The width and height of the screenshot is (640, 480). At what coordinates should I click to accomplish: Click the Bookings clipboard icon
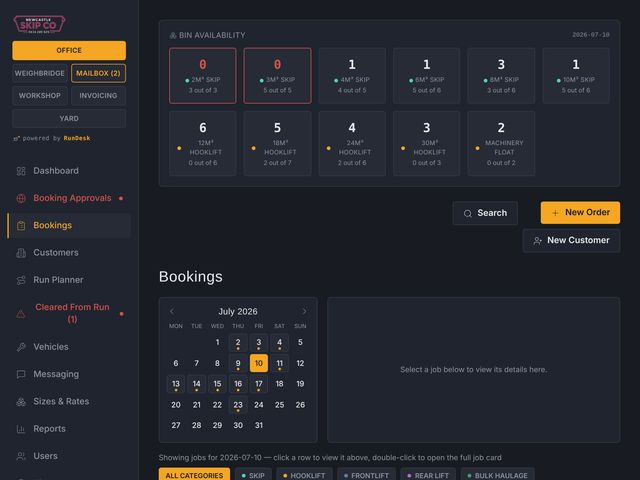pos(21,225)
